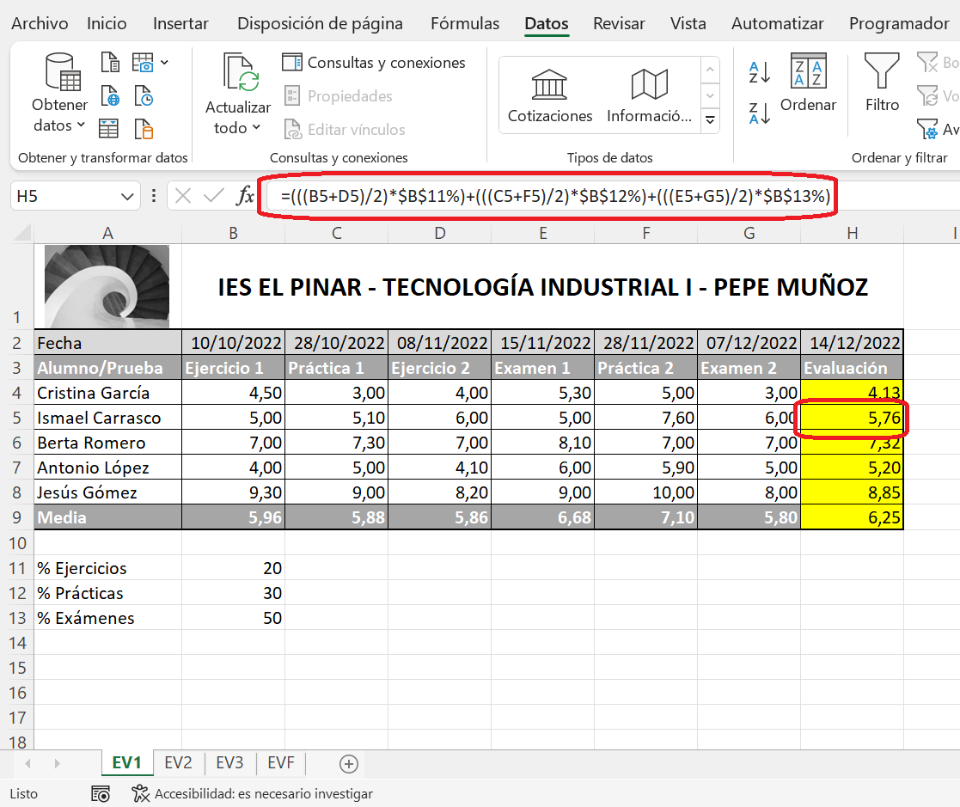The width and height of the screenshot is (960, 807).
Task: Click the insert function fx icon
Action: (x=245, y=196)
